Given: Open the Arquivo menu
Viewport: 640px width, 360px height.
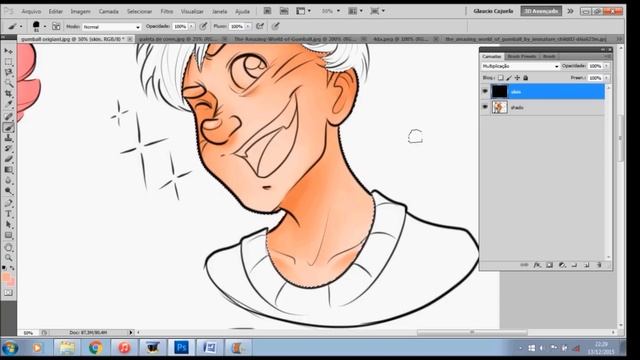Looking at the screenshot, I should click(31, 11).
